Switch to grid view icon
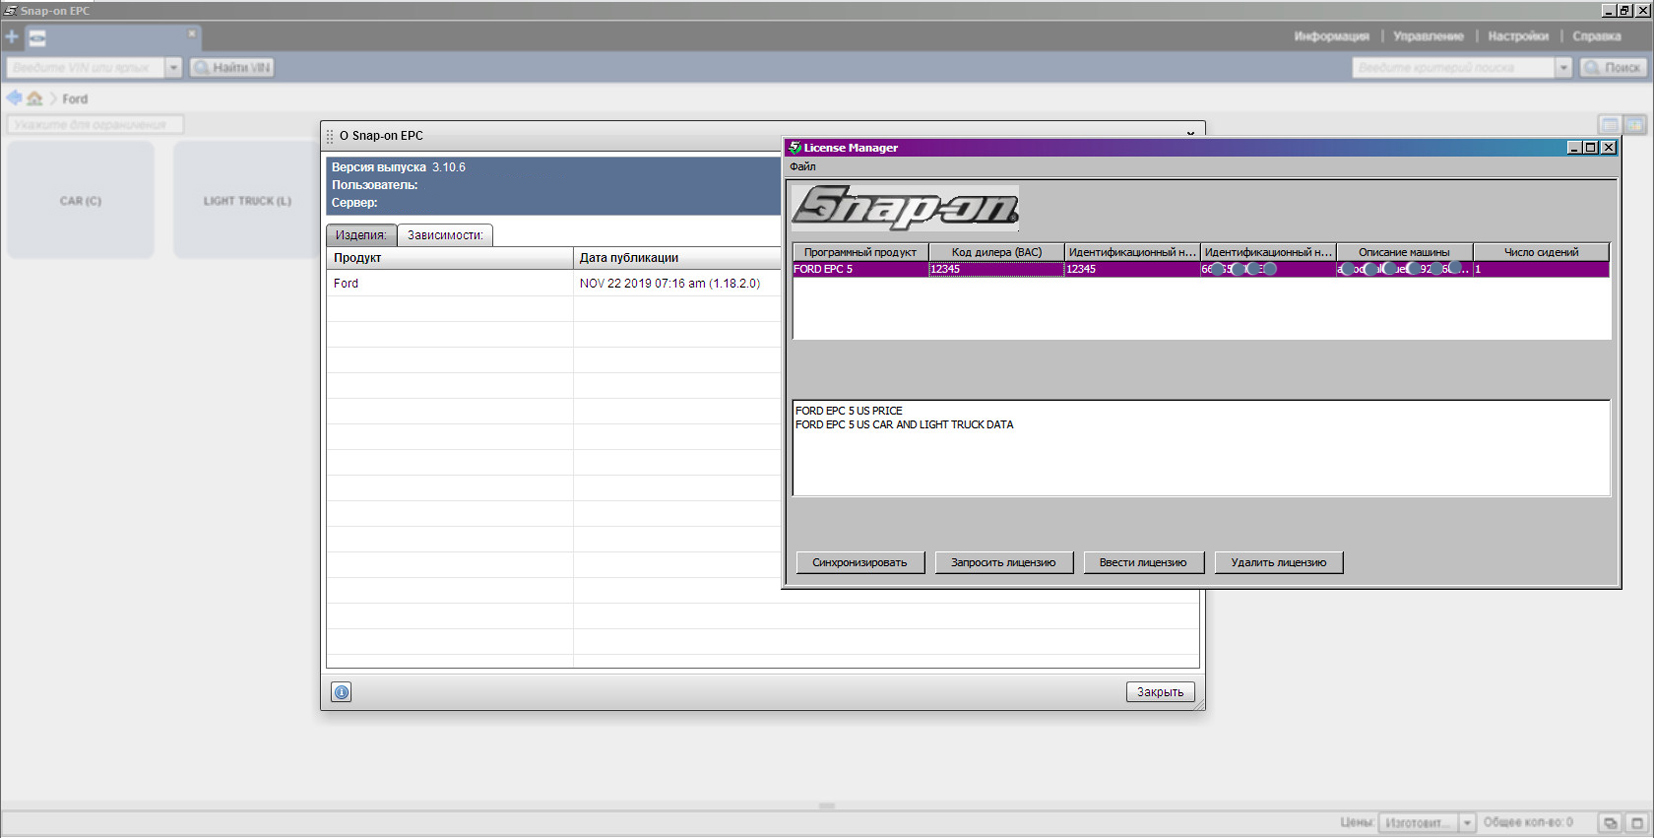Viewport: 1654px width, 838px height. [1635, 125]
